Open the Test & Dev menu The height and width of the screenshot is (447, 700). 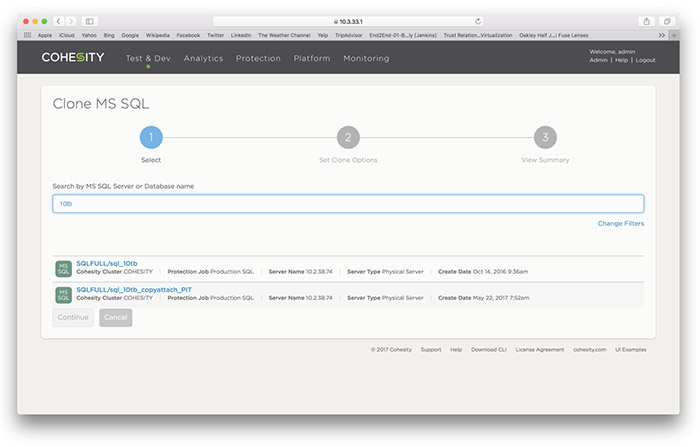click(x=147, y=58)
